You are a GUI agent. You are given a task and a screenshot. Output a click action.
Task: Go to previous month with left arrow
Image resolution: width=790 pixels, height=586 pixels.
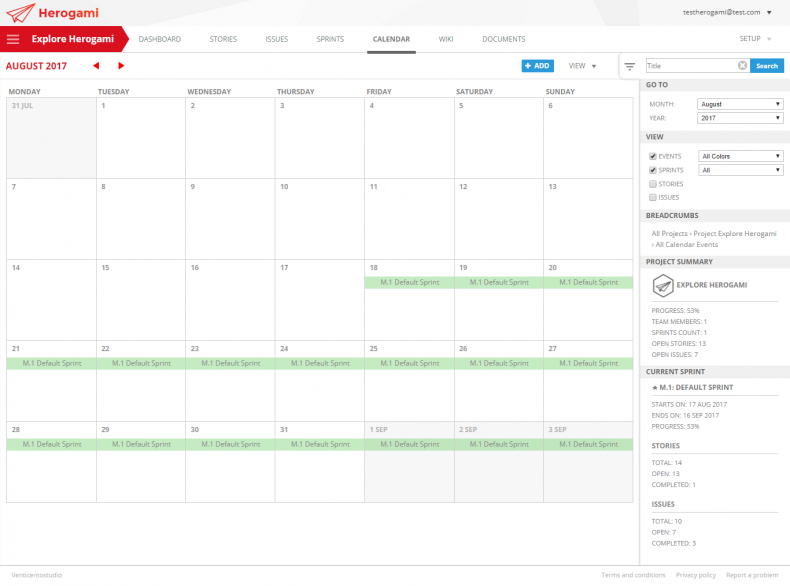(96, 66)
